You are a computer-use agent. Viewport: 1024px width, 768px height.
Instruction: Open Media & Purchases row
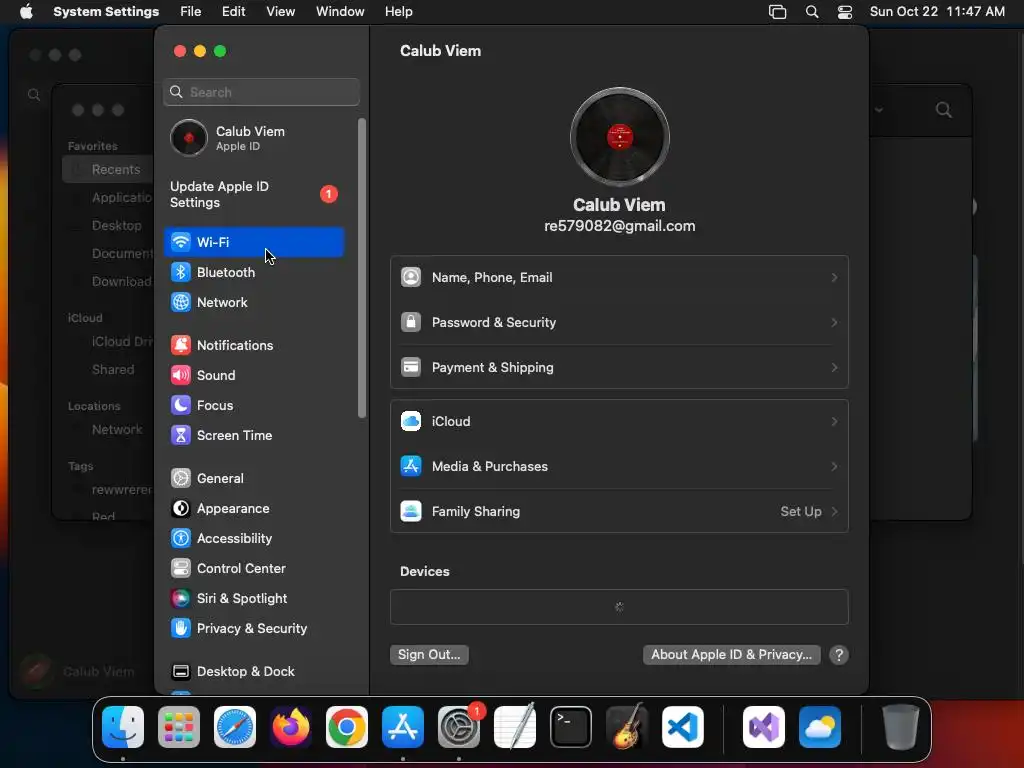tap(619, 466)
